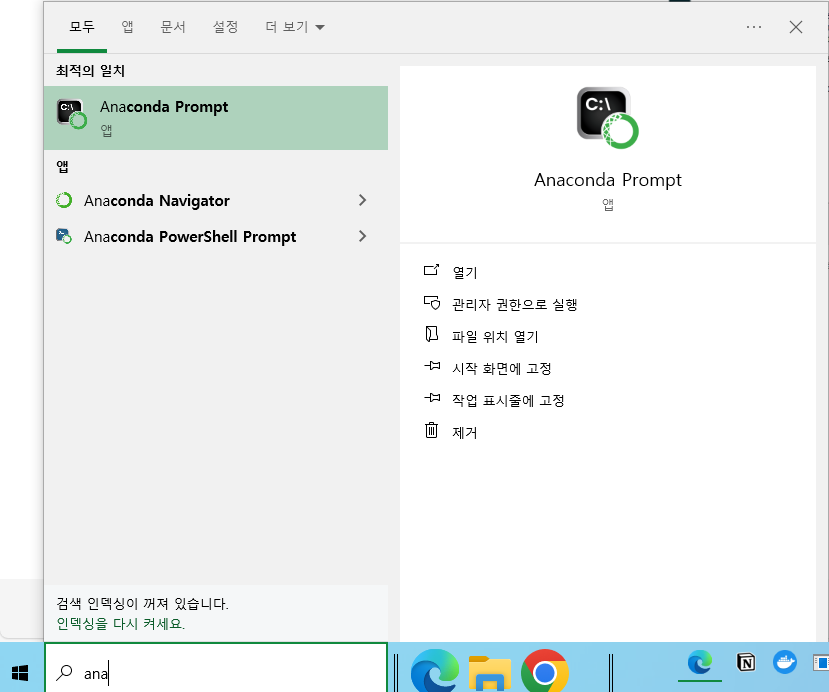Switch to the 앱 tab

[x=127, y=27]
